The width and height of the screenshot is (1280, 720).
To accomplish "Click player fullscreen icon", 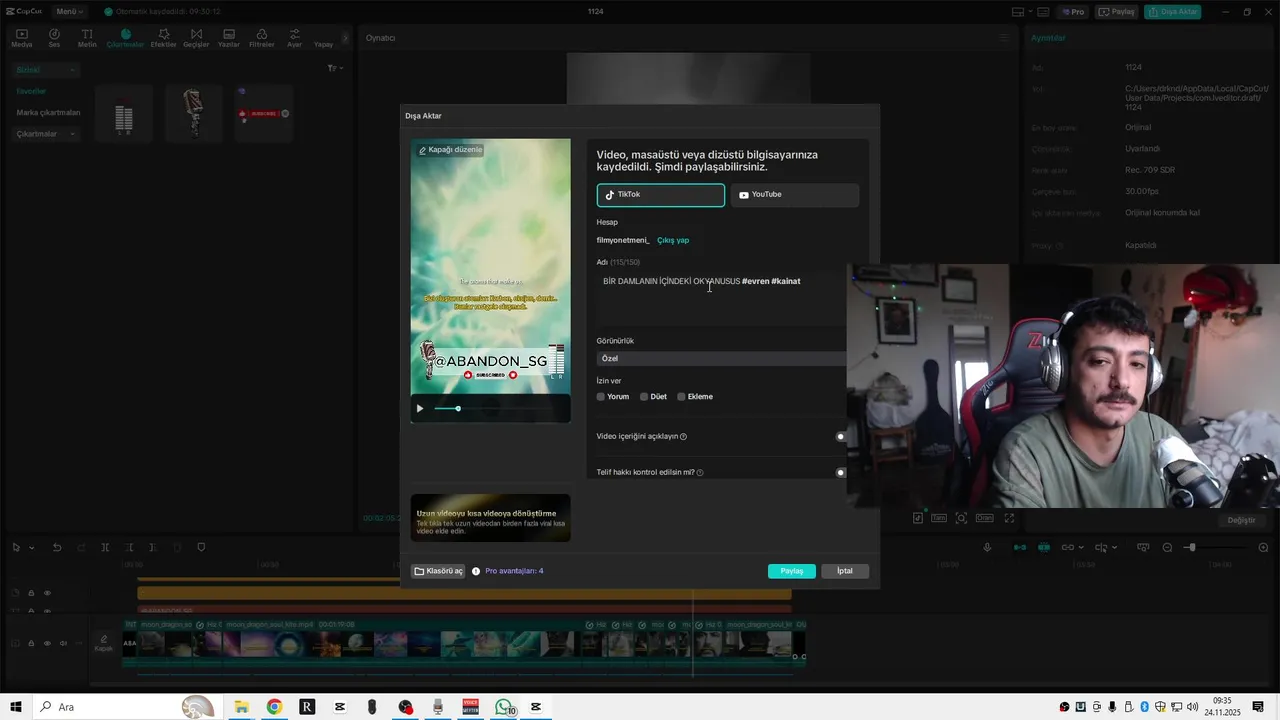I will (x=1009, y=518).
